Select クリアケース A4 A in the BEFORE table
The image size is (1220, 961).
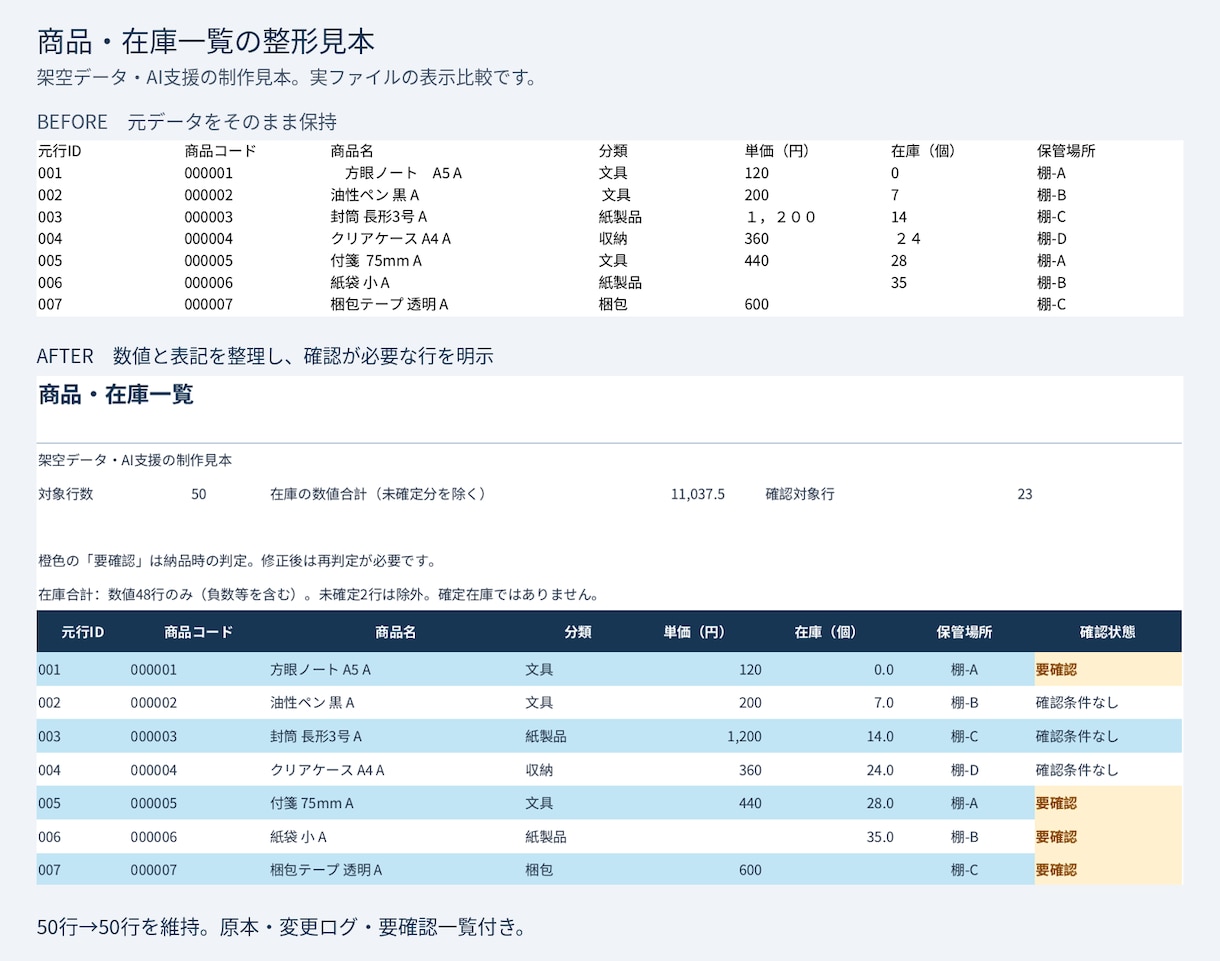[391, 238]
